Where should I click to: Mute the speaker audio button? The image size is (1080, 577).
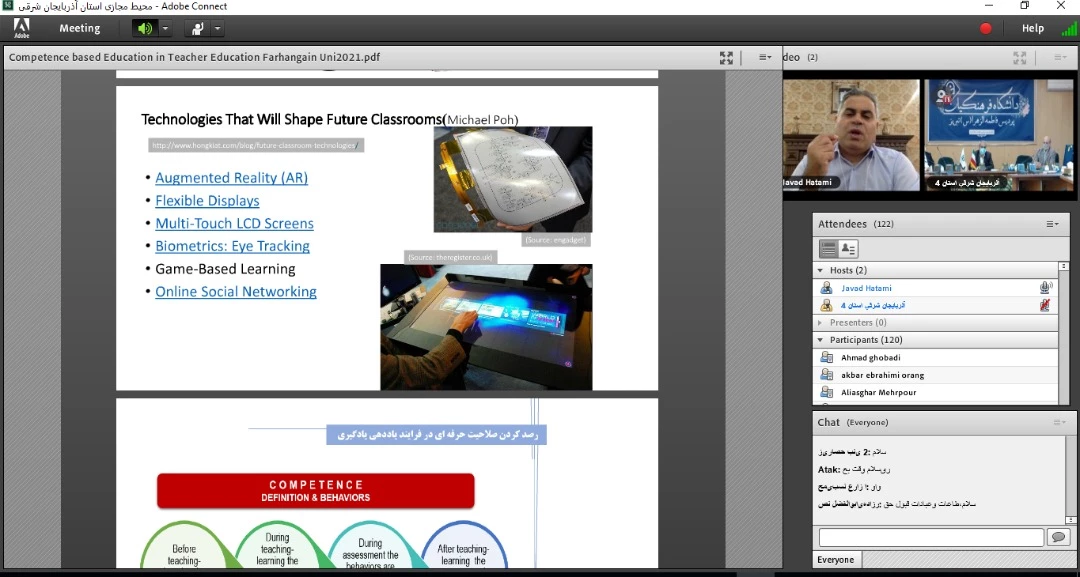(145, 28)
